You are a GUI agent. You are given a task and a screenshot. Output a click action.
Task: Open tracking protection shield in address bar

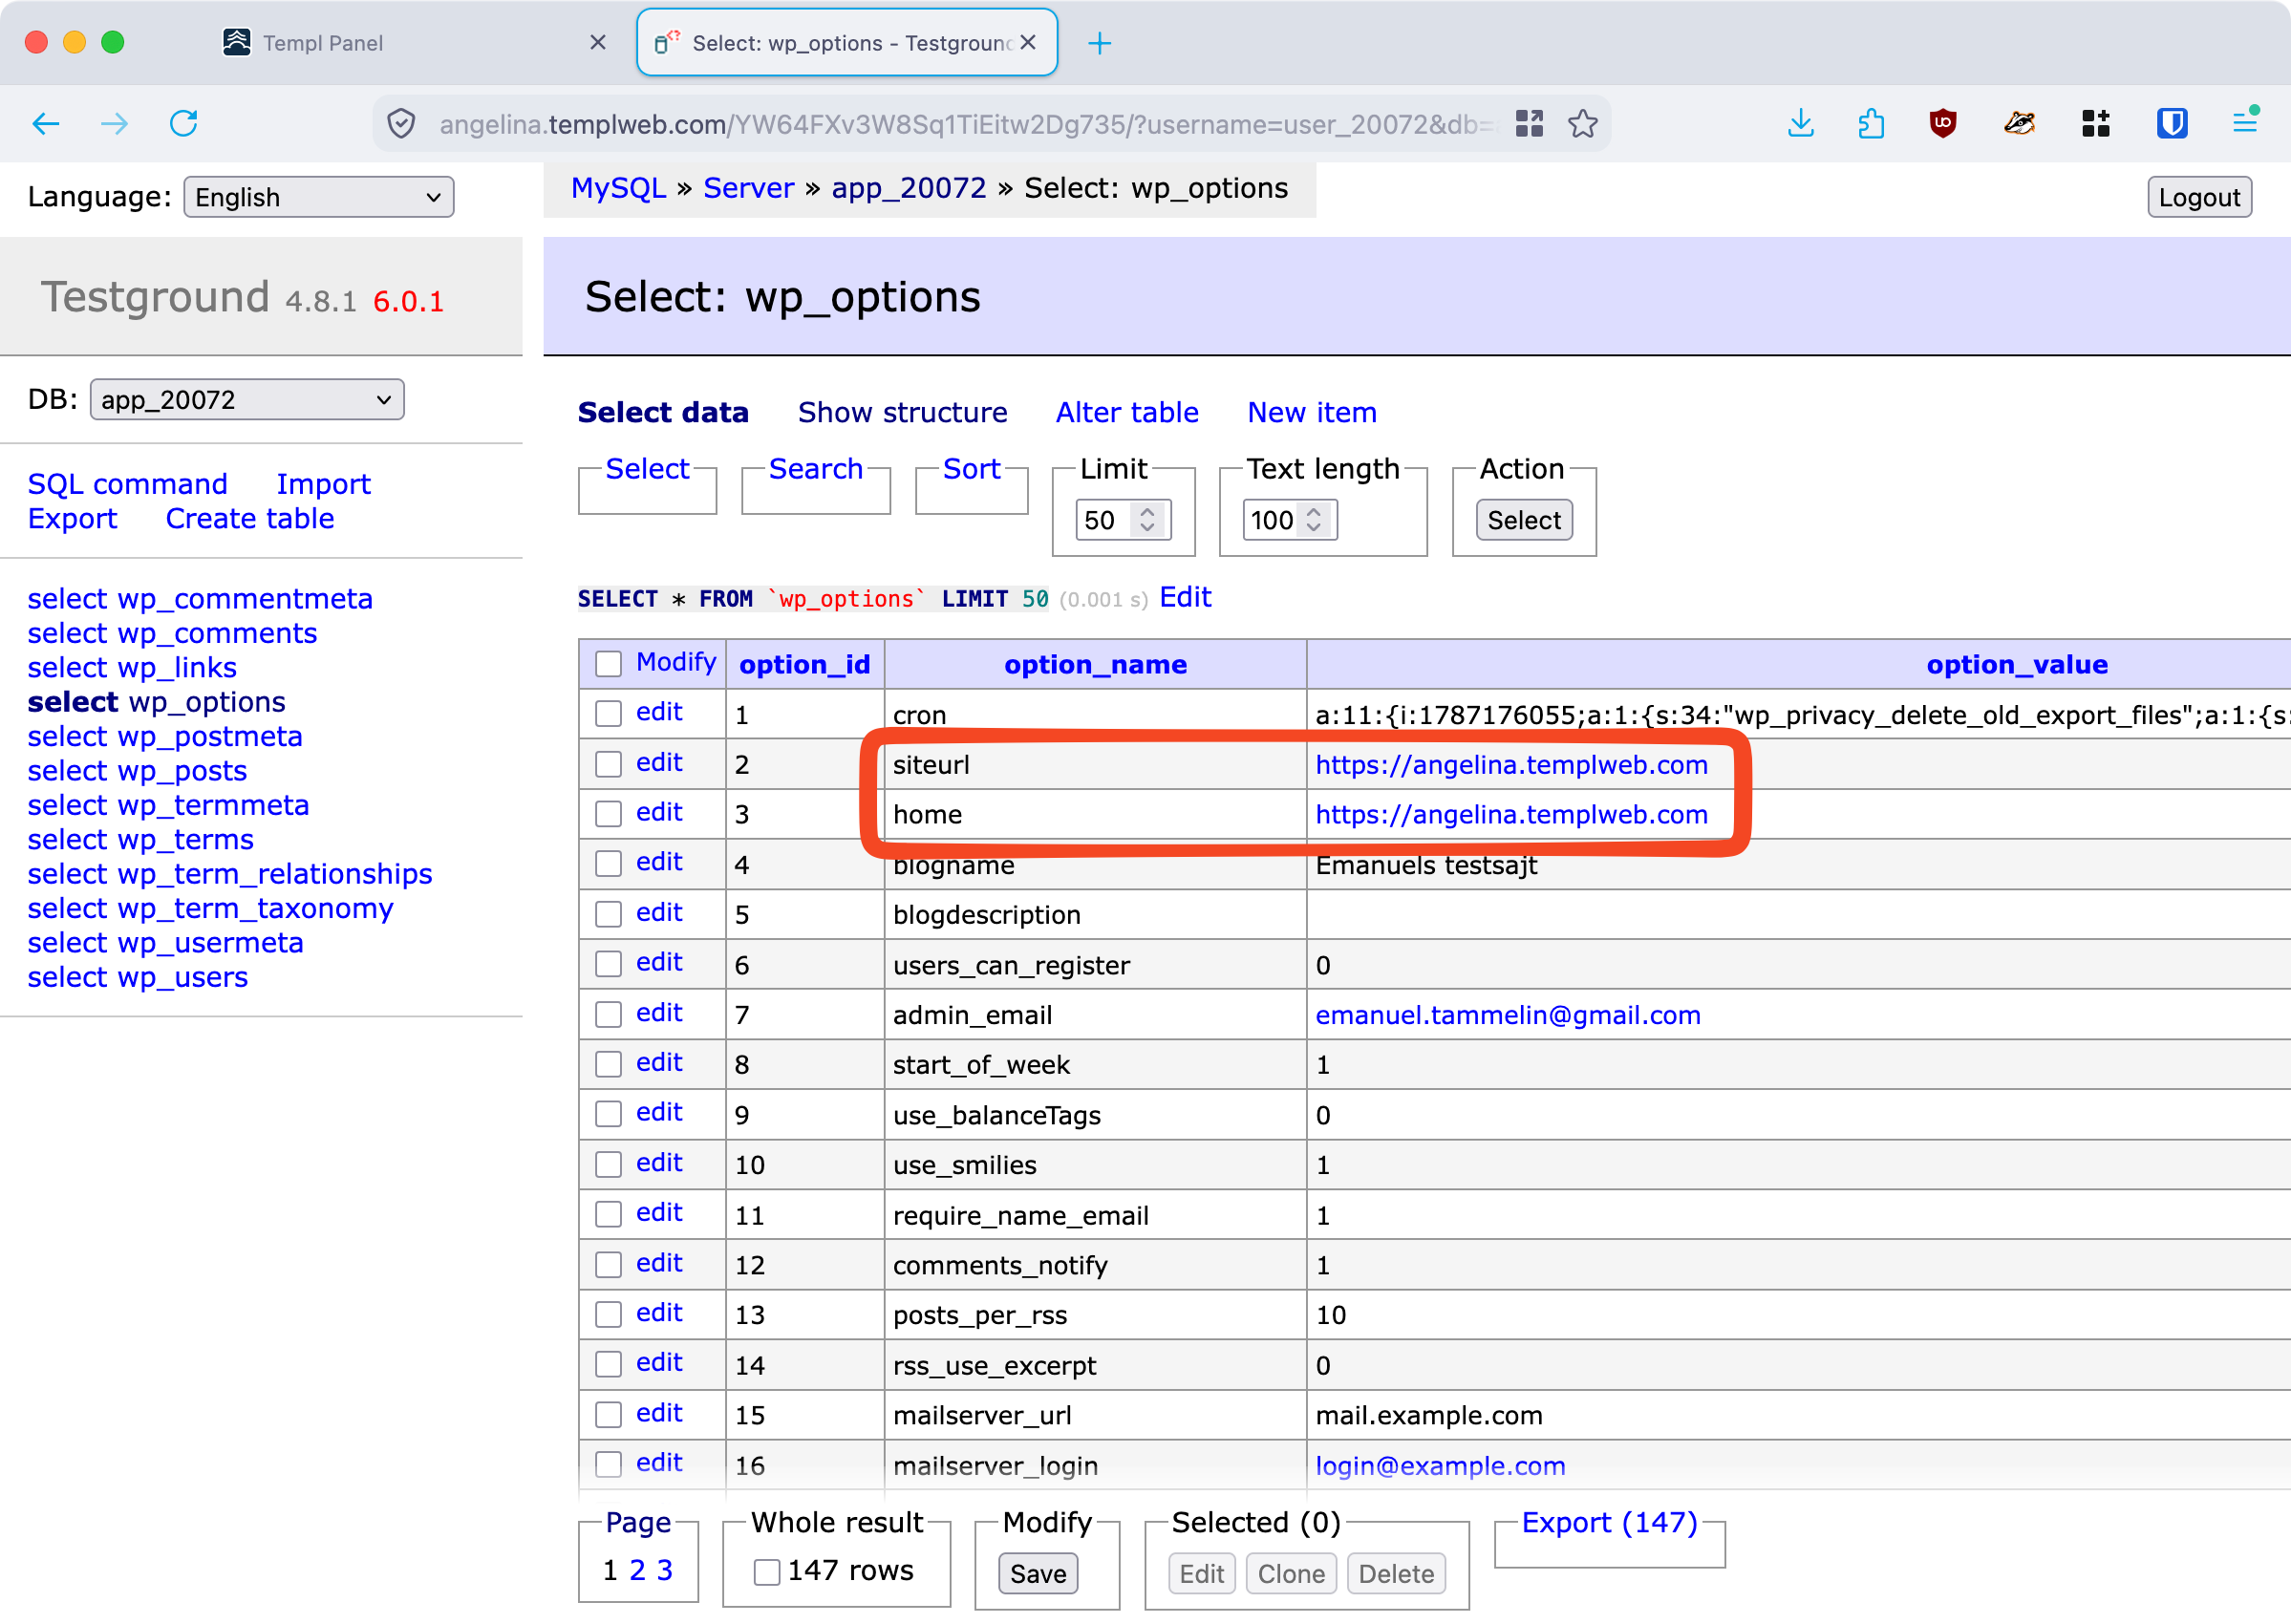pos(401,124)
